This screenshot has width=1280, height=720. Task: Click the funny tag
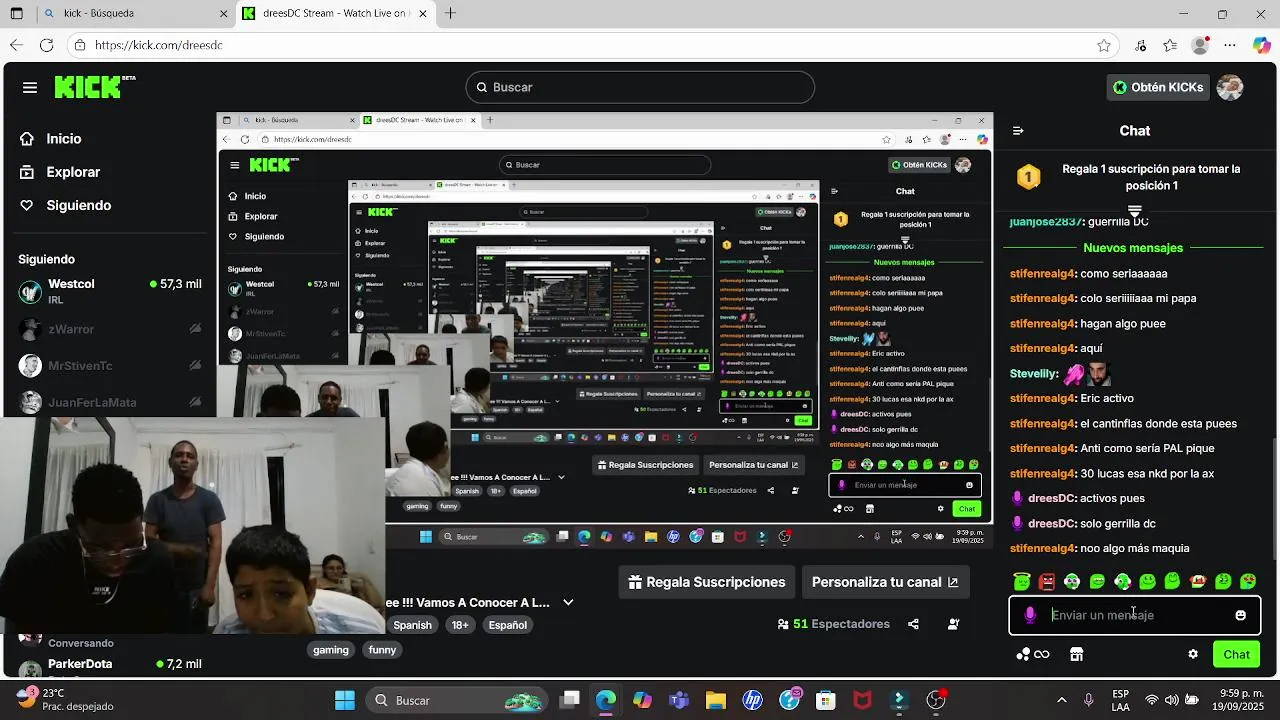[382, 650]
